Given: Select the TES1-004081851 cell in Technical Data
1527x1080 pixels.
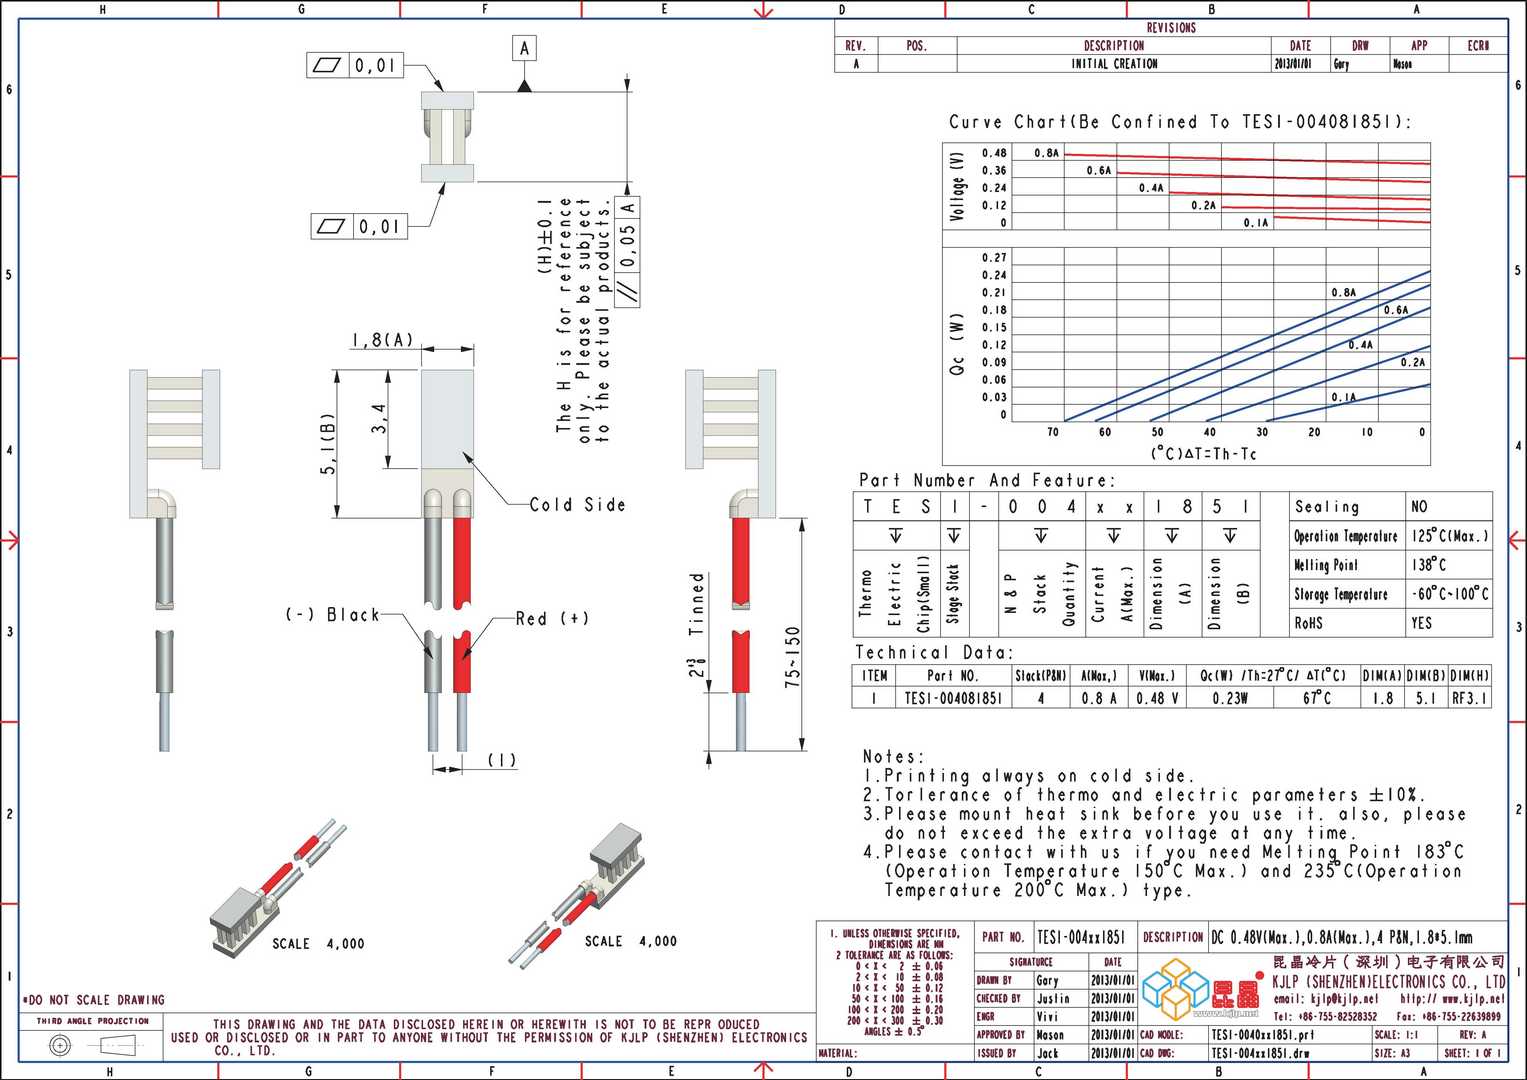Looking at the screenshot, I should point(953,698).
